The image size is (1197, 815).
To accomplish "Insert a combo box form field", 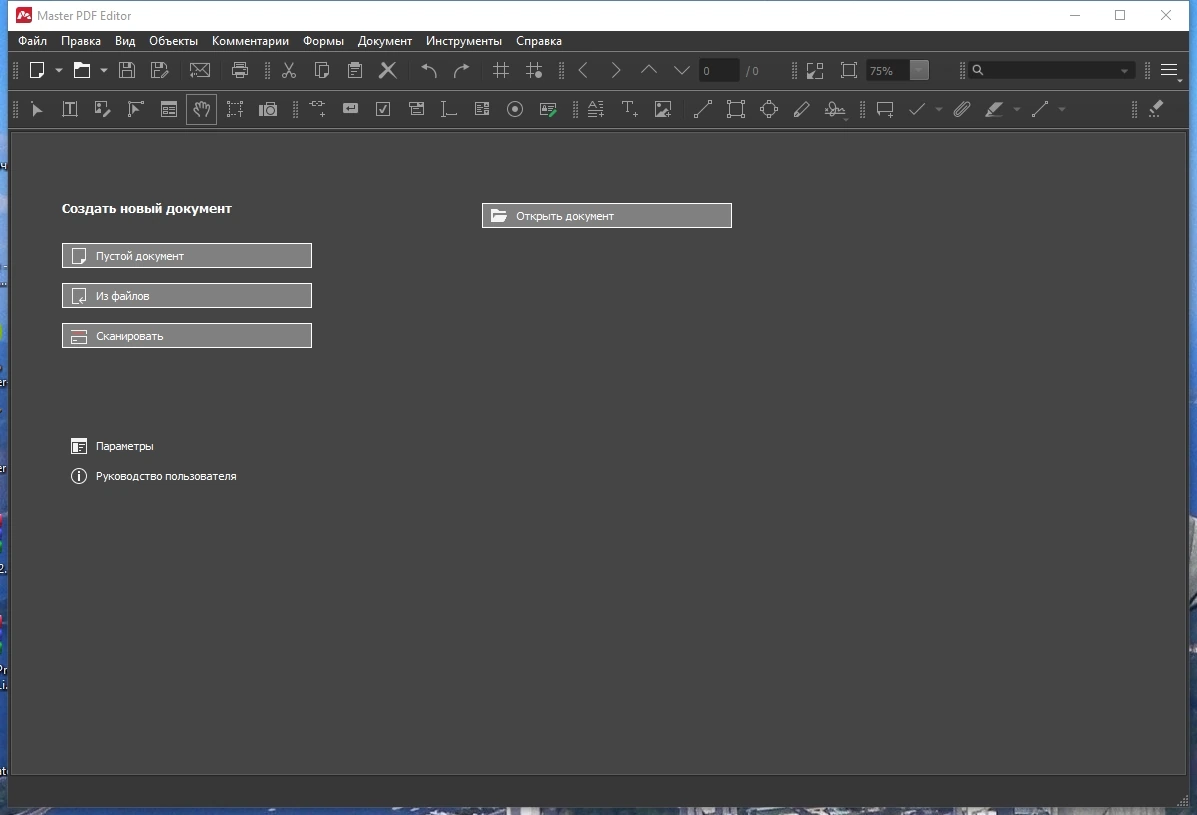I will pyautogui.click(x=416, y=109).
